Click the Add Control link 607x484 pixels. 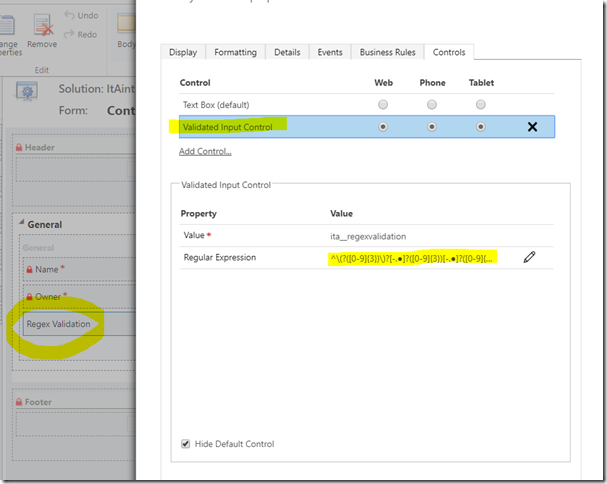point(205,151)
